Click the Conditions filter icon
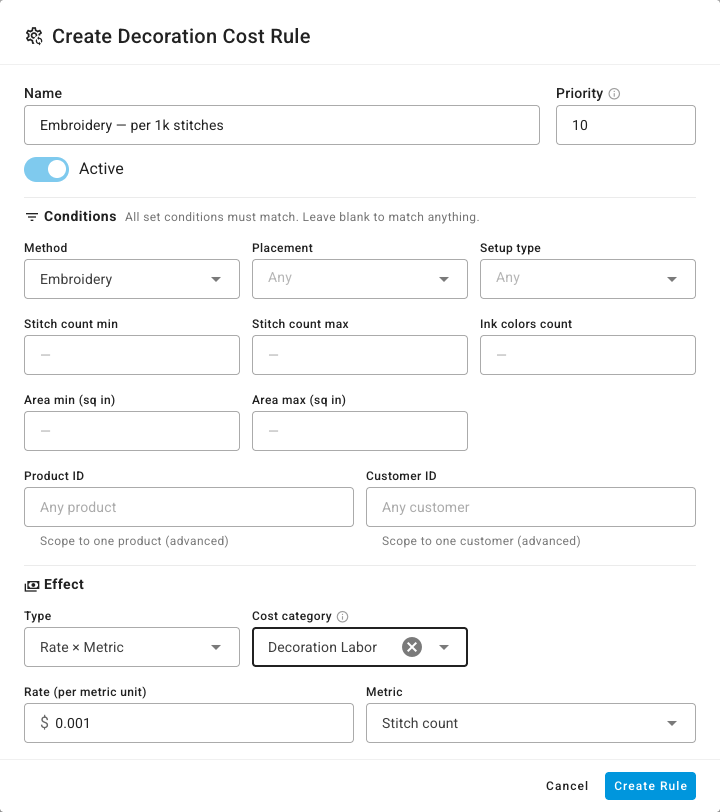 32,216
